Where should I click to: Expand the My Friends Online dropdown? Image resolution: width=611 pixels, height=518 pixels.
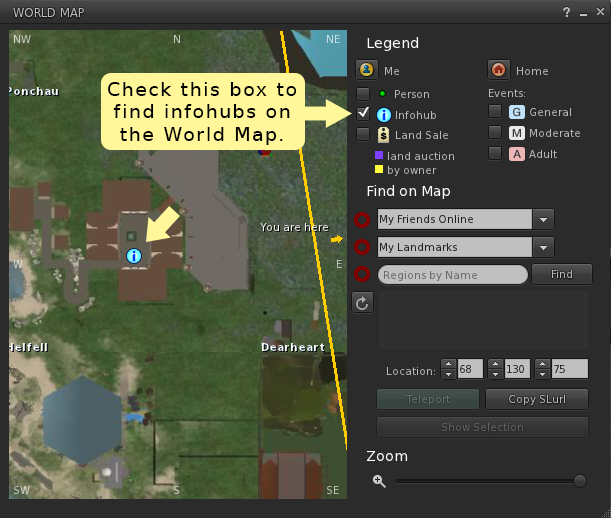pos(543,220)
